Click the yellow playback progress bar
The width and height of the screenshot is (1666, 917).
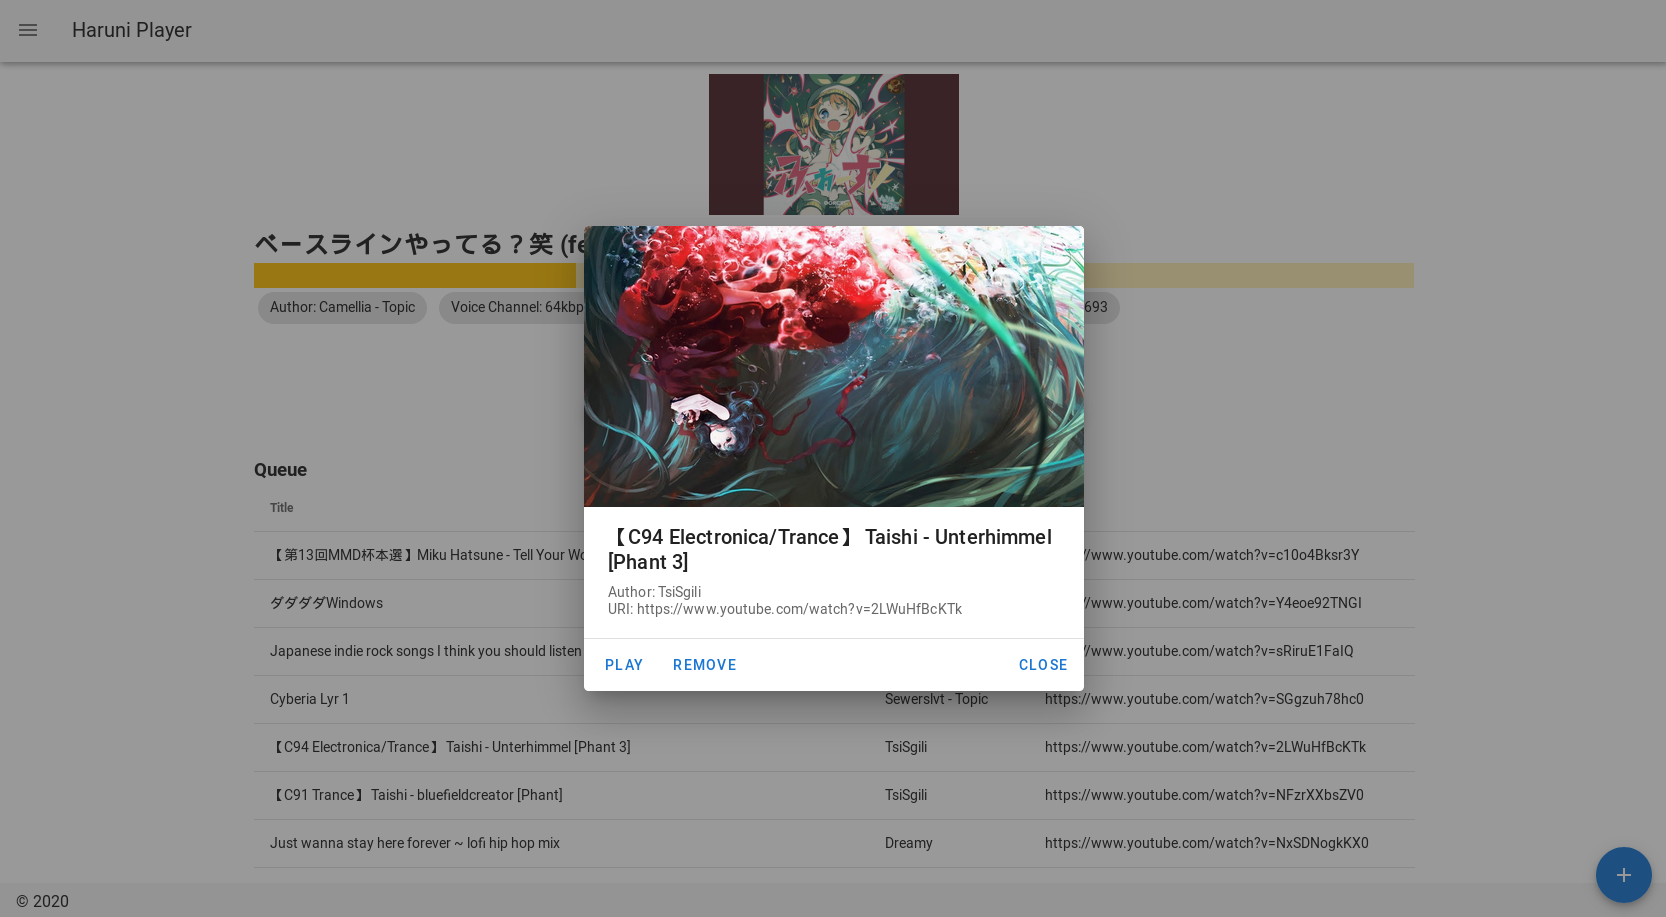(415, 275)
